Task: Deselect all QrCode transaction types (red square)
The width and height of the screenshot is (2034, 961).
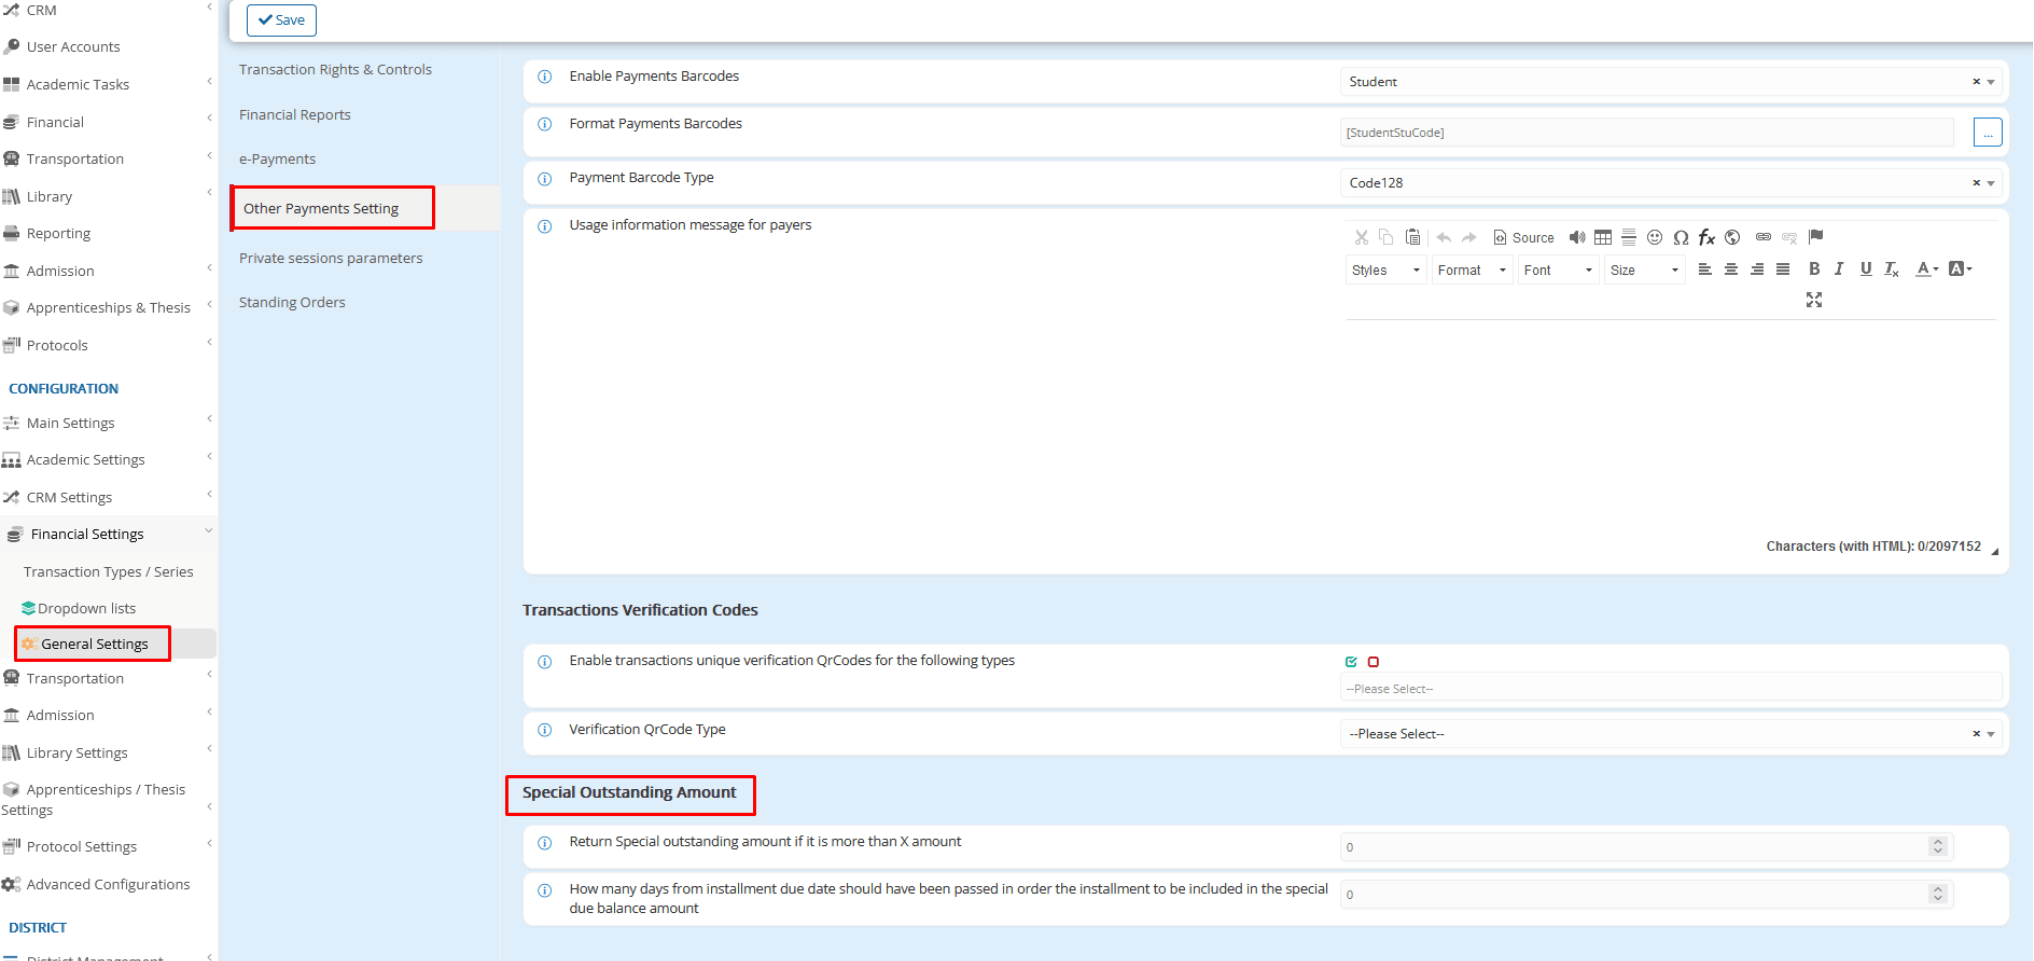Action: click(x=1373, y=662)
